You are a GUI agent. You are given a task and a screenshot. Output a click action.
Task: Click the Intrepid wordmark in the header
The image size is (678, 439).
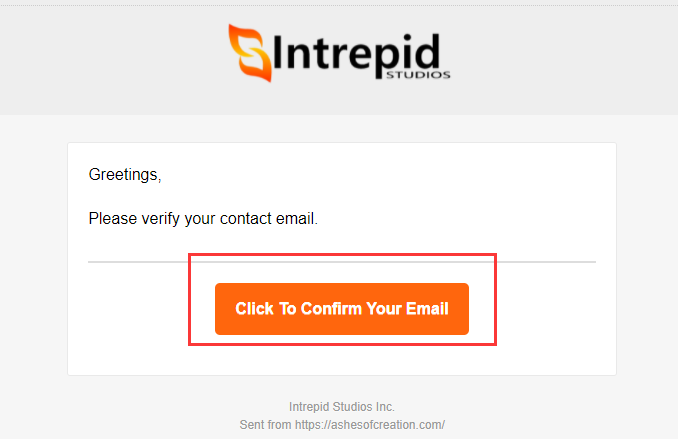click(357, 53)
